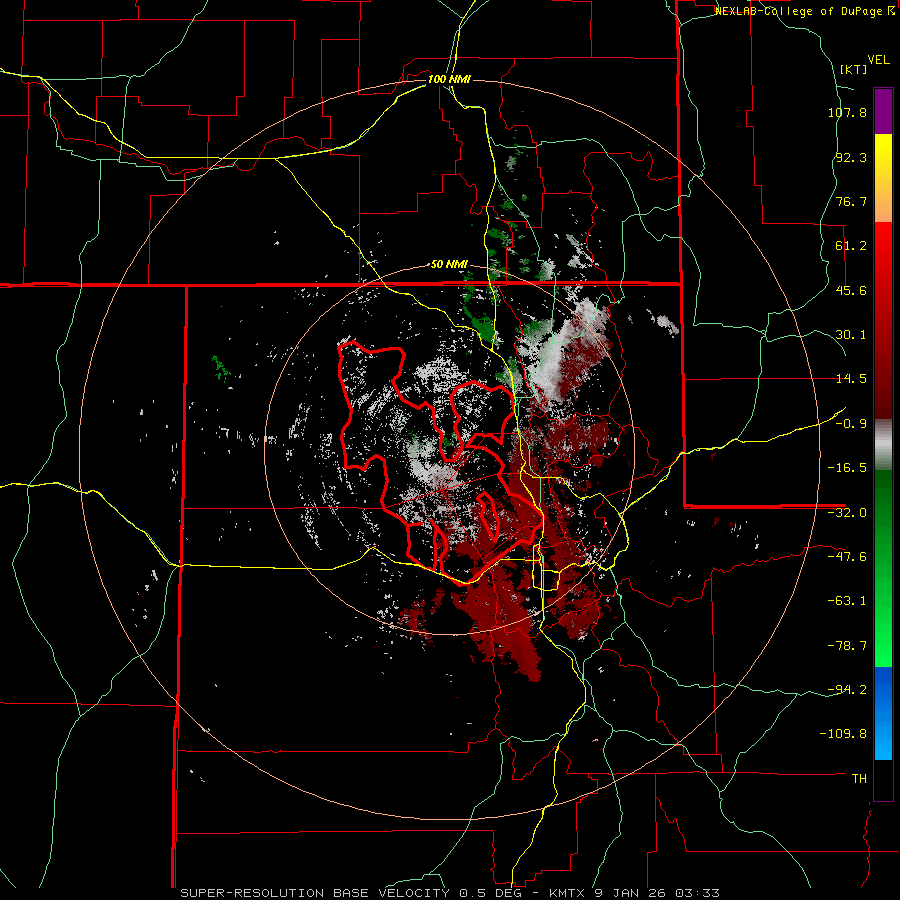Click the -109.8 legend value

[x=844, y=734]
